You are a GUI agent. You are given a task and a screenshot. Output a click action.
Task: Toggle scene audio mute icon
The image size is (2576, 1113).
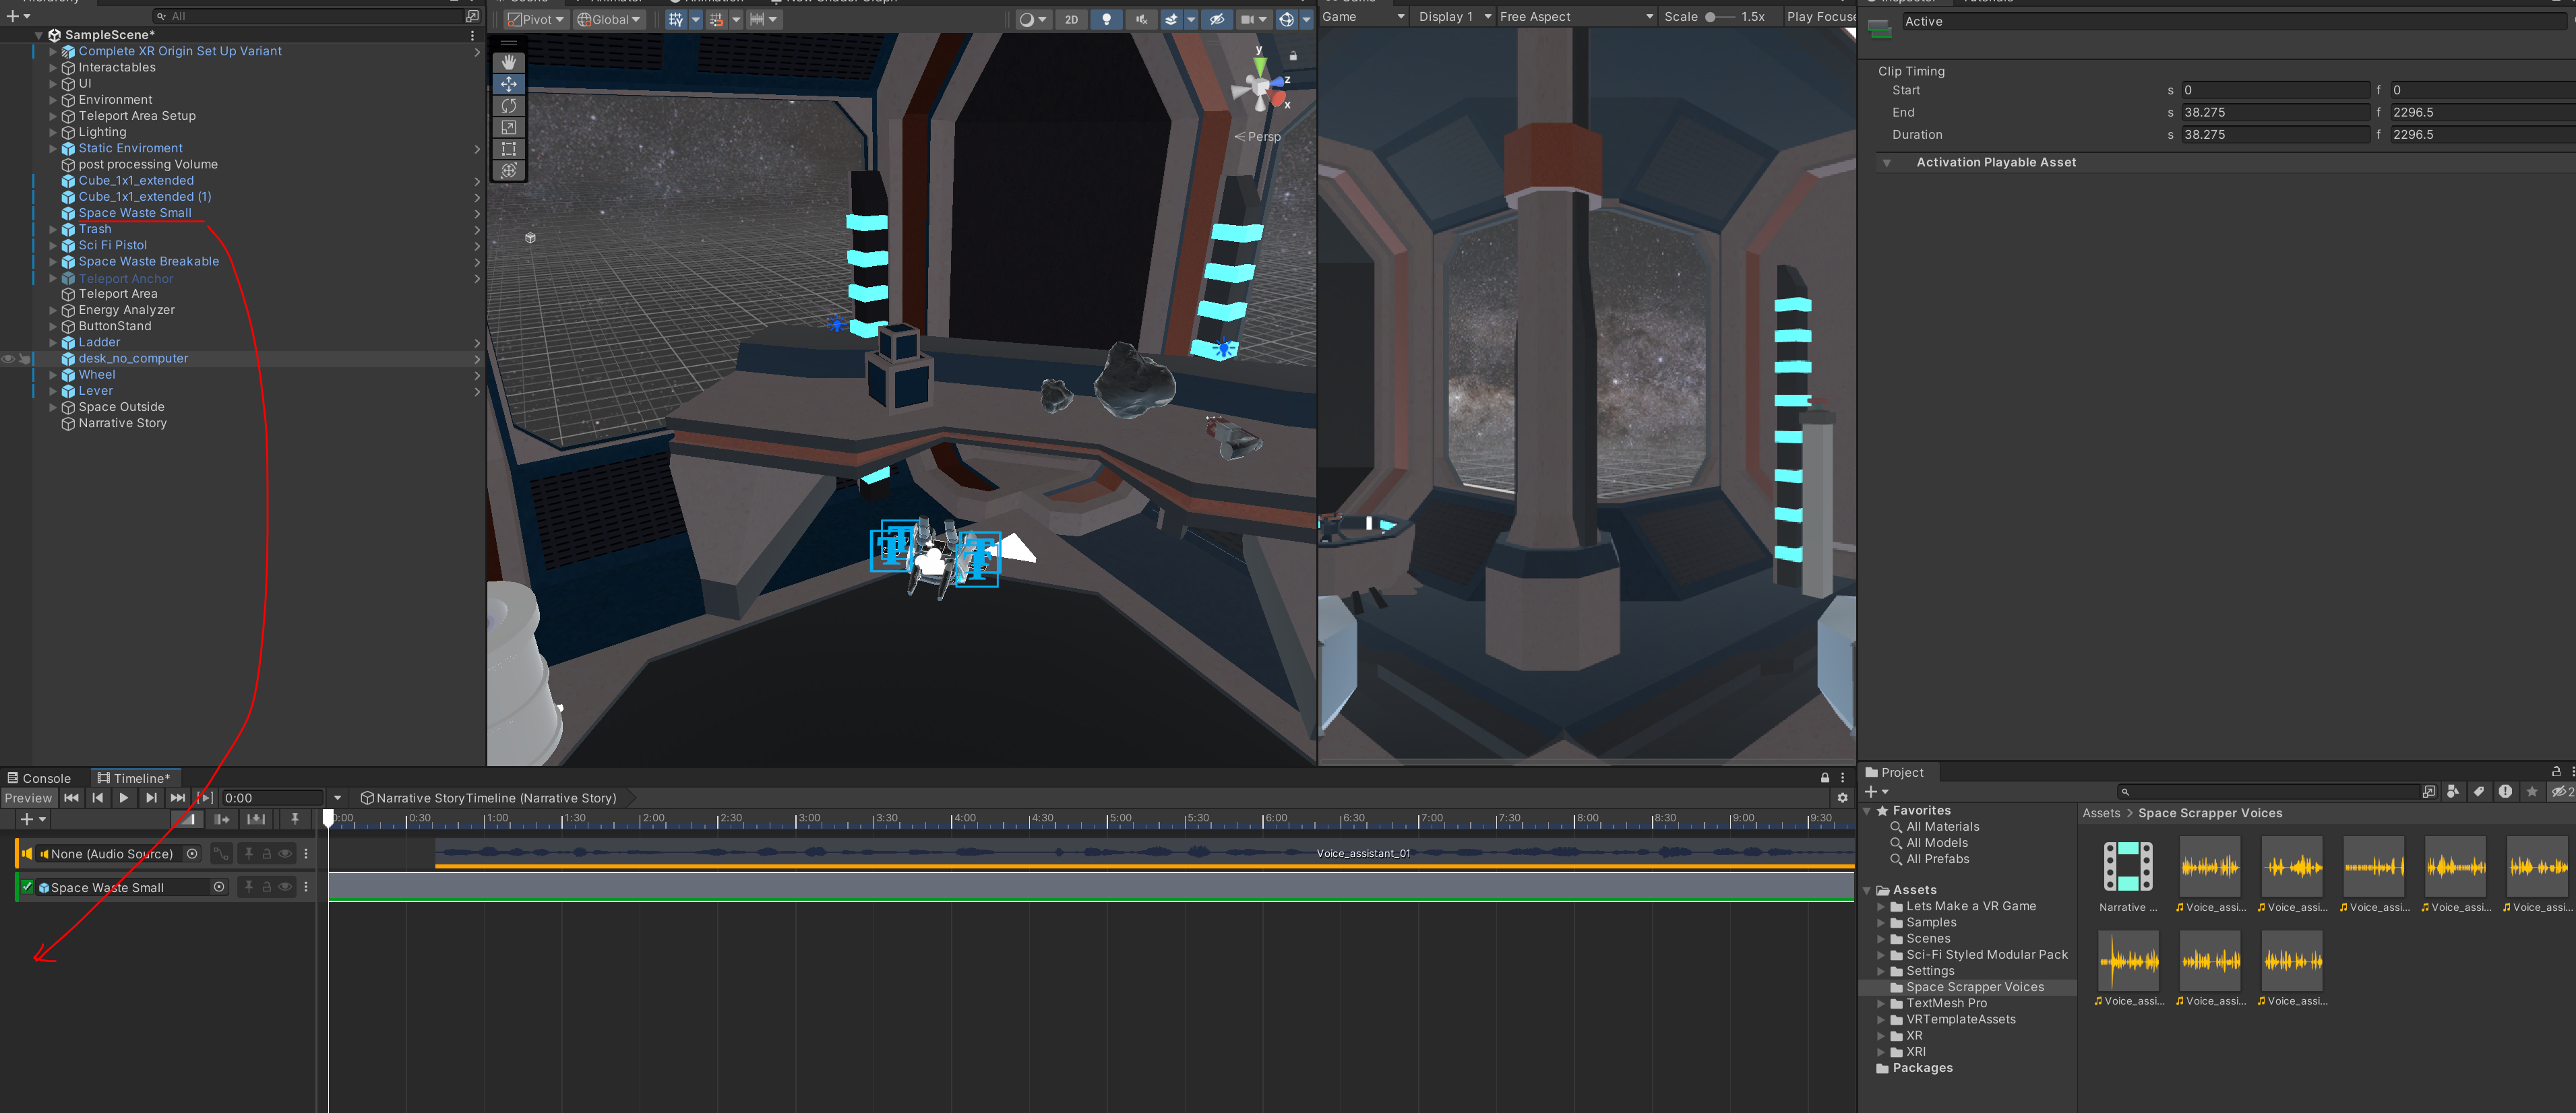tap(1141, 19)
